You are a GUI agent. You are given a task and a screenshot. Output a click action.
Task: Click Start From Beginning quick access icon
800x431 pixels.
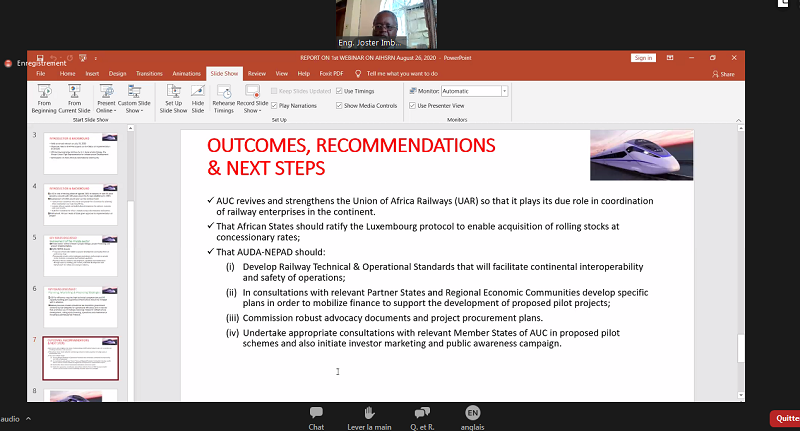click(x=83, y=58)
